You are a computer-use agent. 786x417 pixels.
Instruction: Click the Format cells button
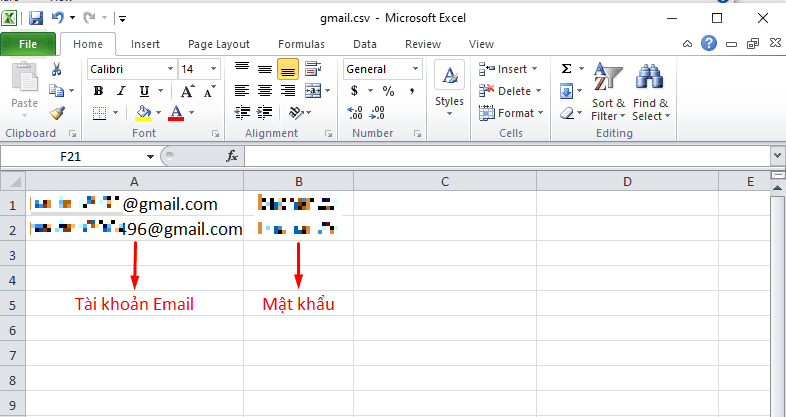[x=511, y=113]
